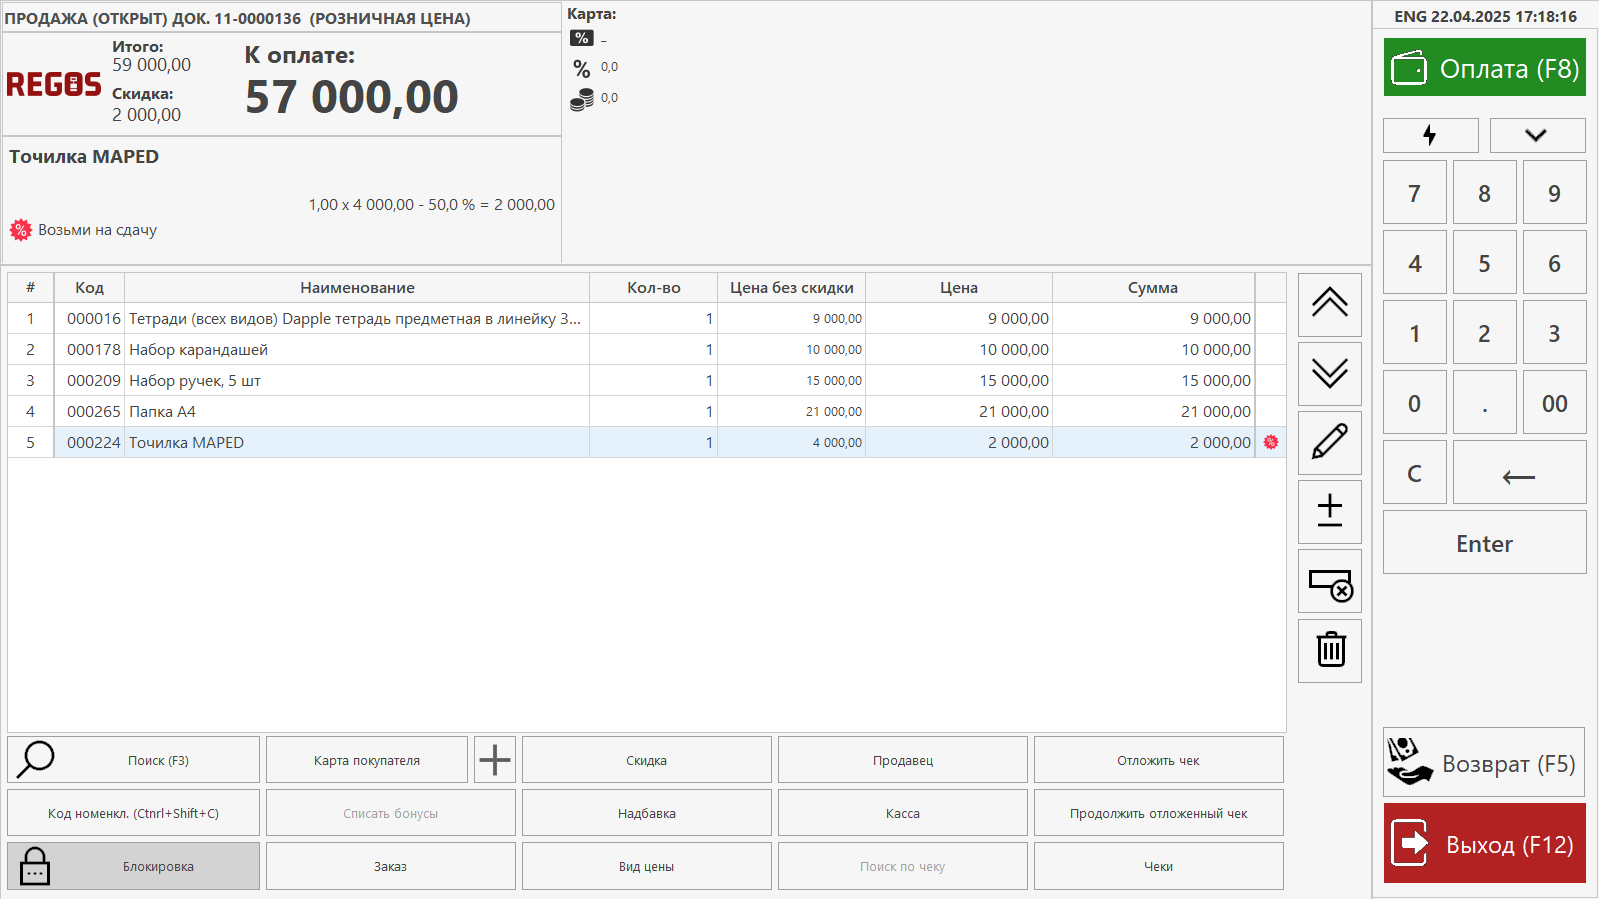Click the red discount badge on Точилка row
This screenshot has height=899, width=1599.
click(1271, 442)
